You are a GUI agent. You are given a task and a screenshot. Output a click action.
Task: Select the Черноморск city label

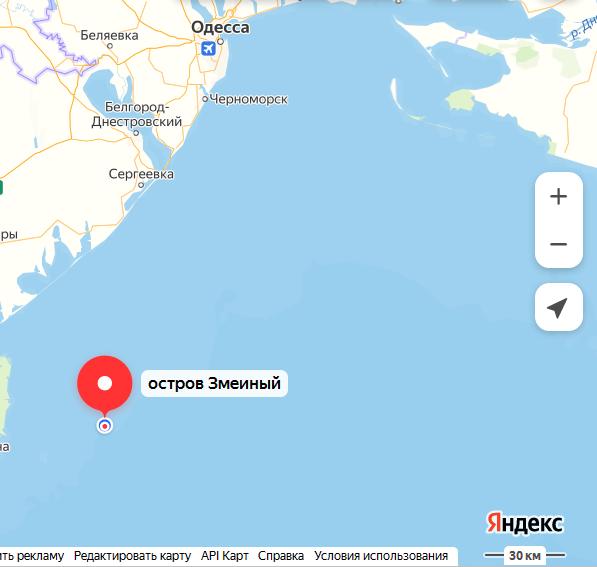[x=249, y=99]
